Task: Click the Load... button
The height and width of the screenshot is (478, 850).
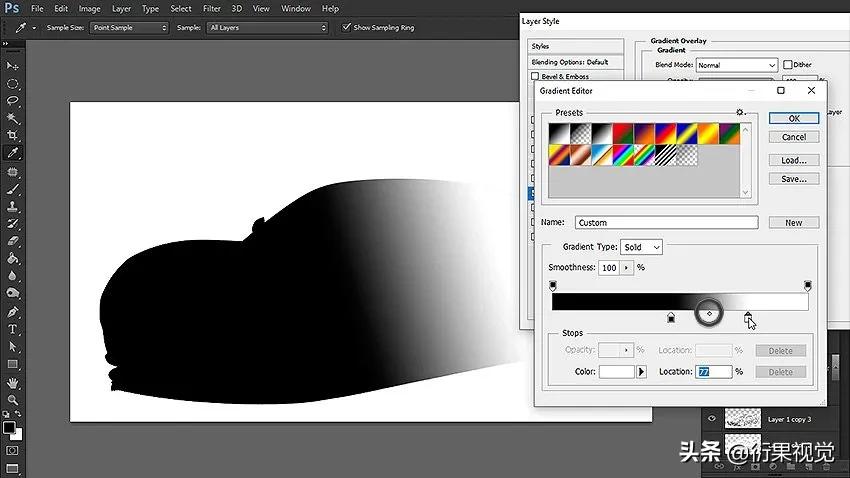Action: pyautogui.click(x=793, y=160)
